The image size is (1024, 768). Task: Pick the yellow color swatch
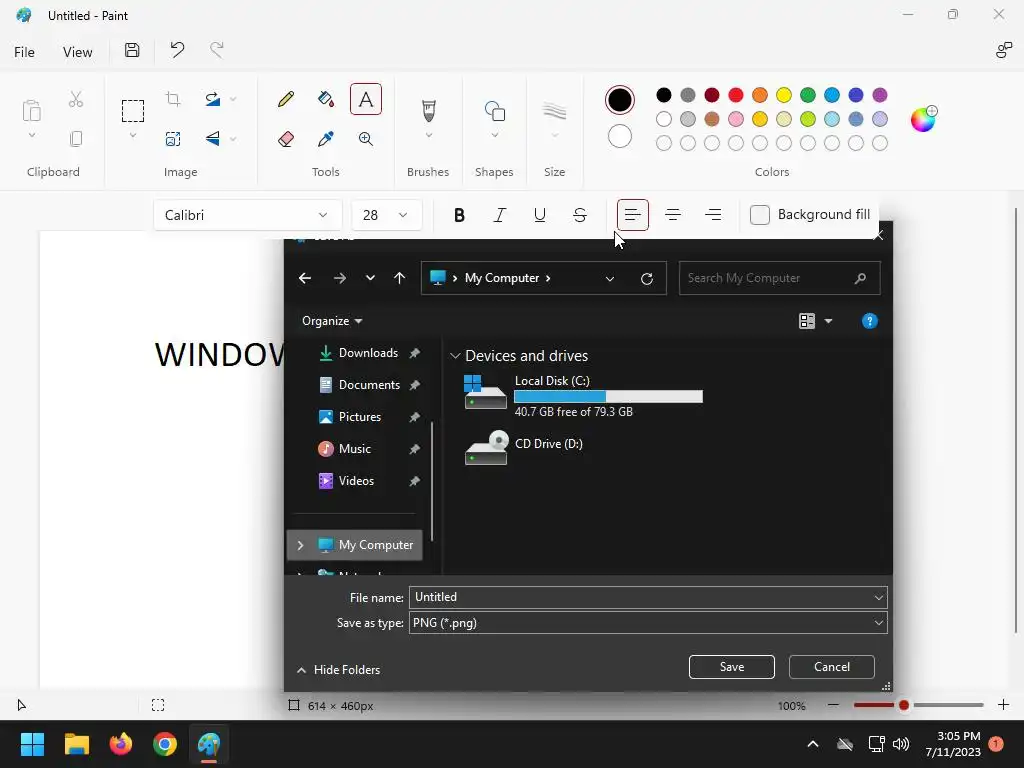(784, 95)
